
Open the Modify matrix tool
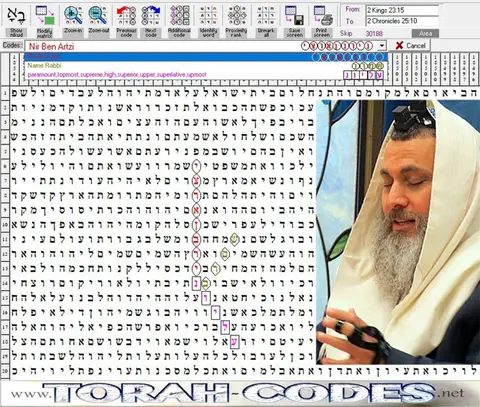[45, 15]
